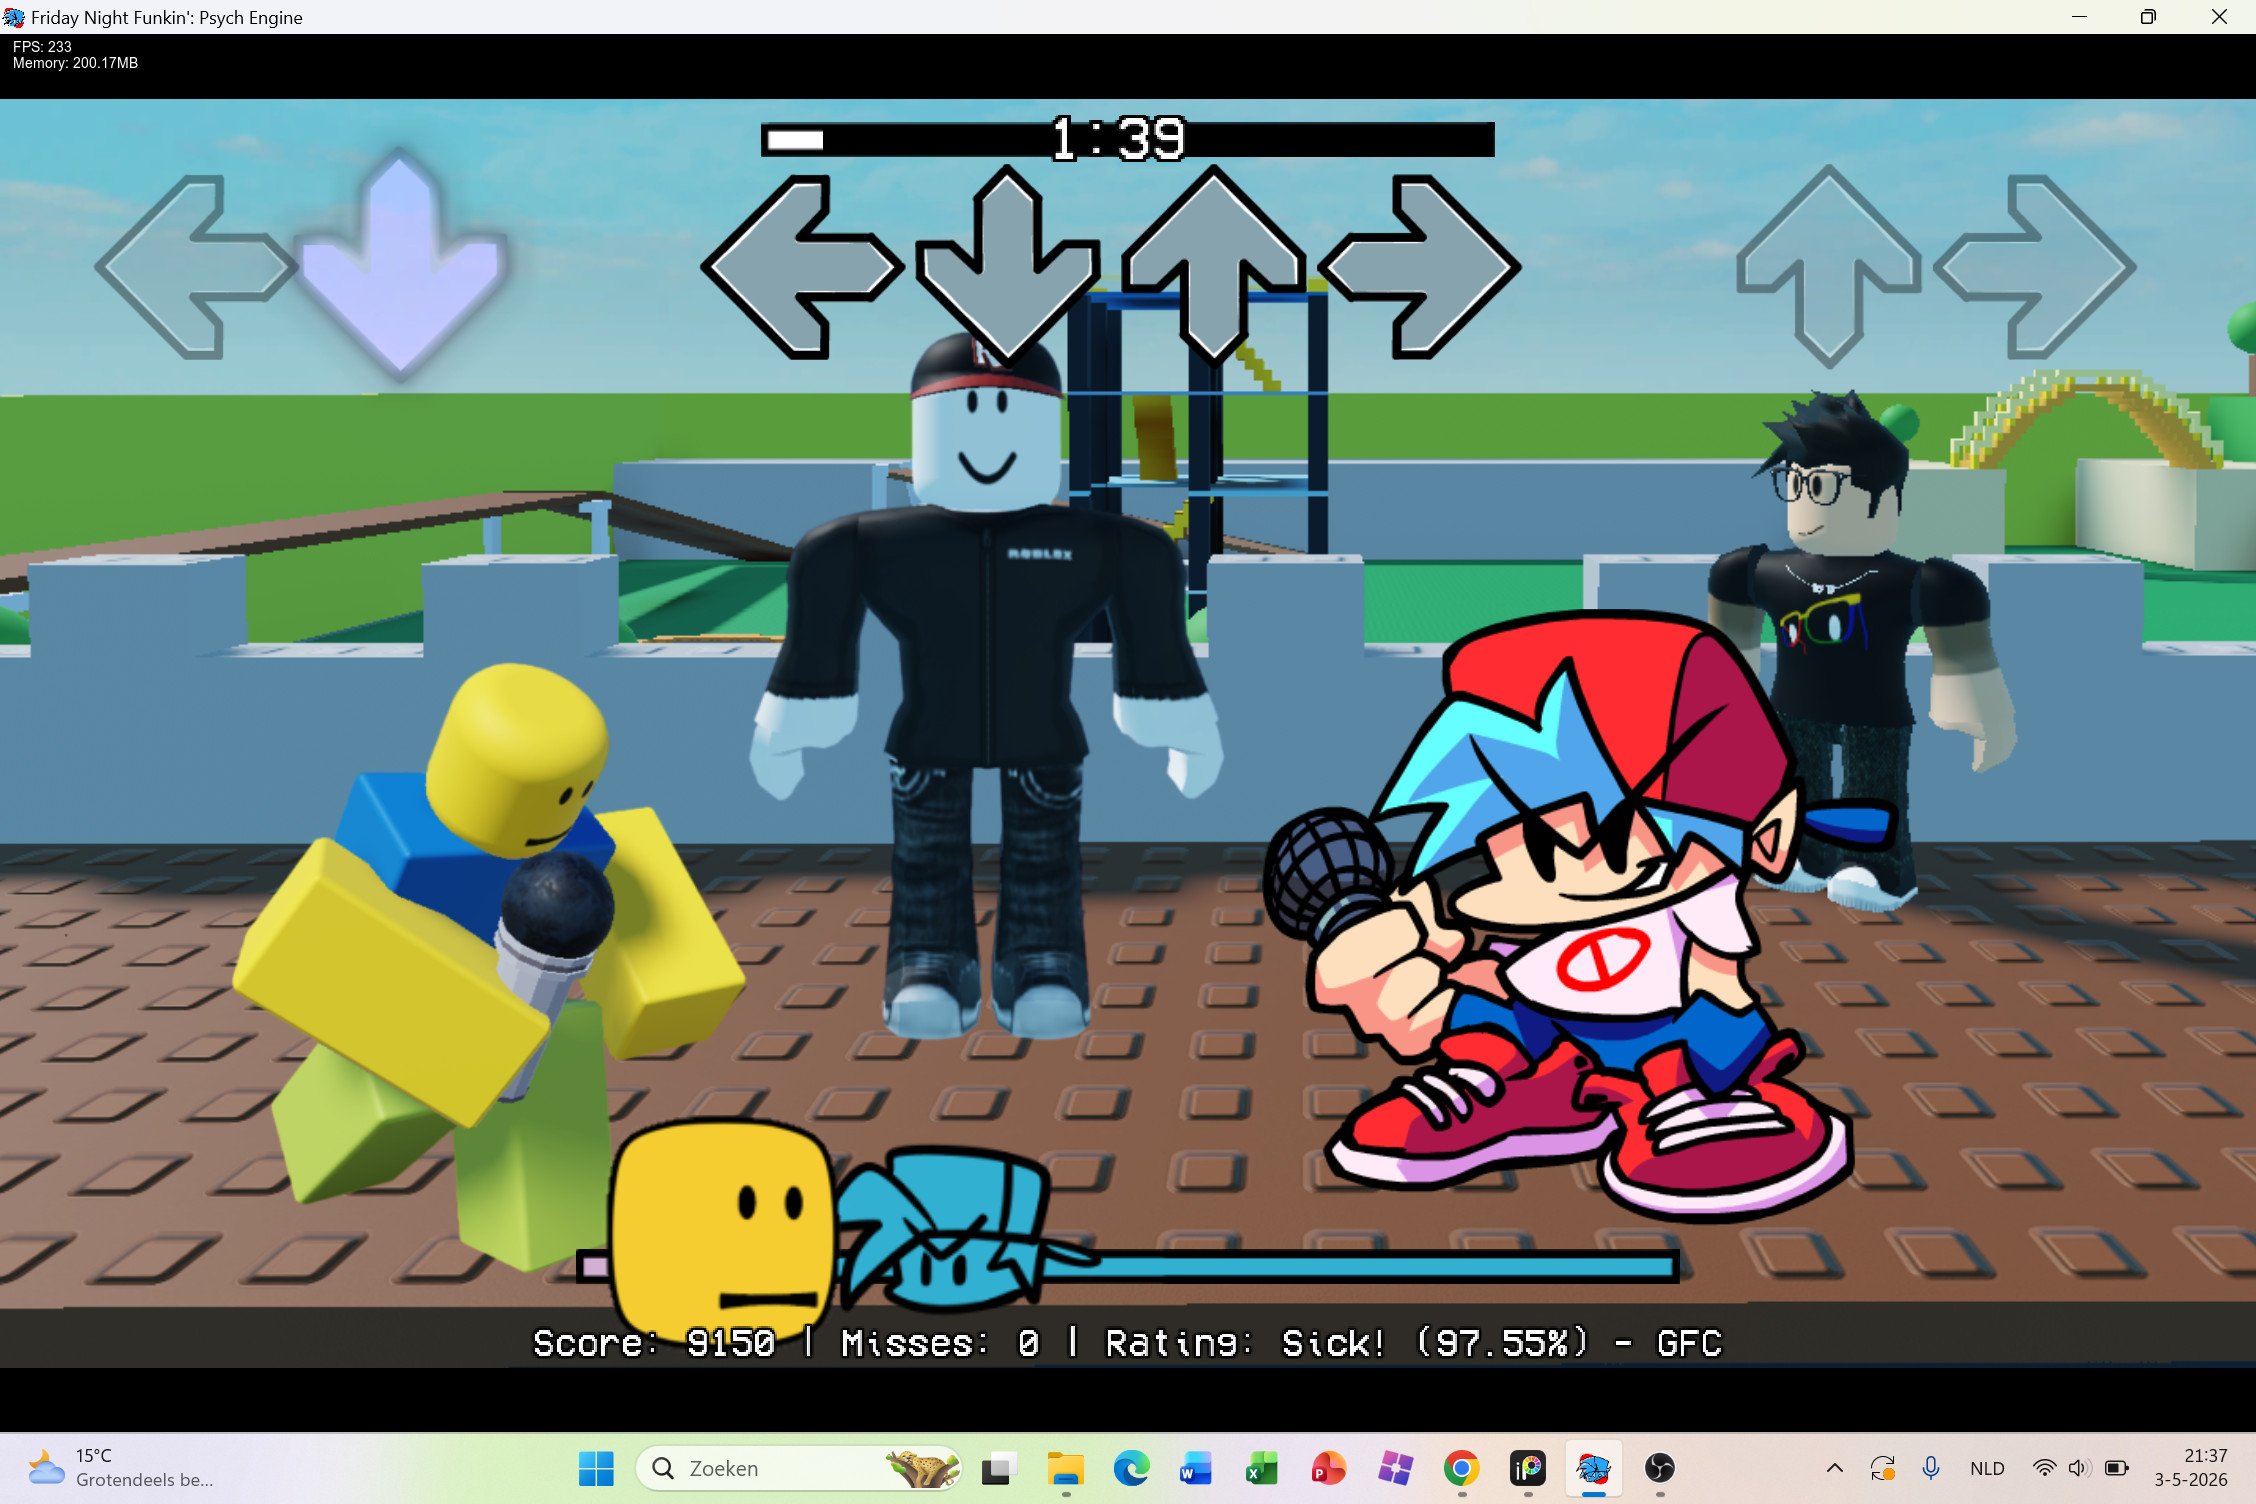
Task: Open the clock showing 21:37
Action: click(x=2190, y=1468)
